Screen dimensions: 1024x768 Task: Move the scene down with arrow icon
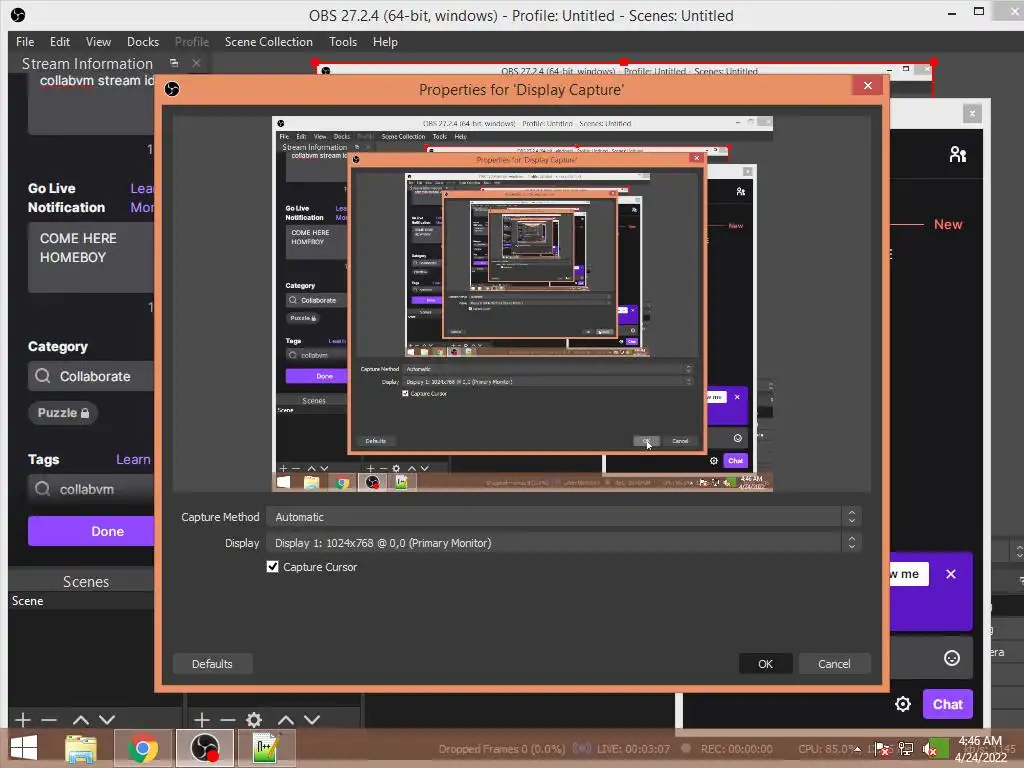(107, 720)
